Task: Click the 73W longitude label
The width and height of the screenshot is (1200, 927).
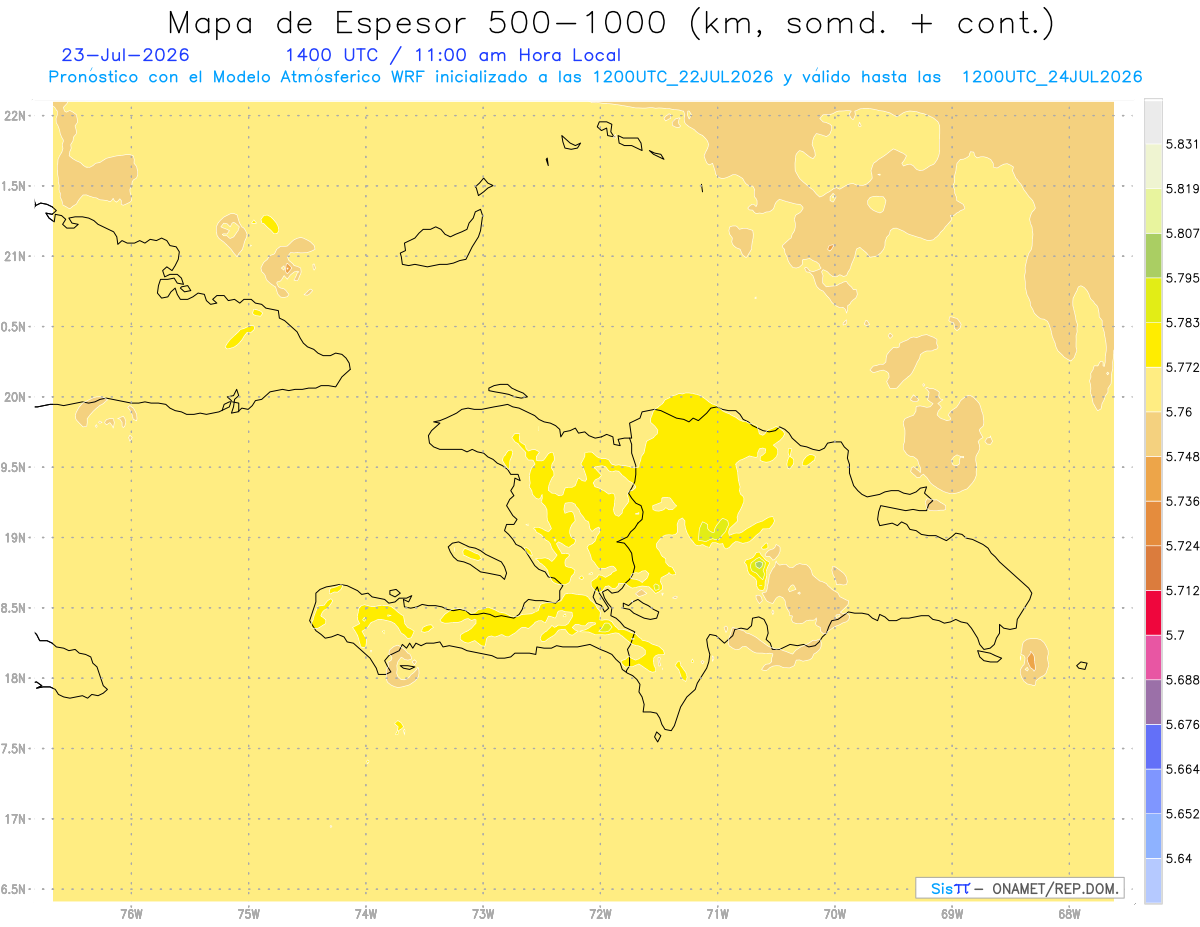Action: click(x=483, y=913)
